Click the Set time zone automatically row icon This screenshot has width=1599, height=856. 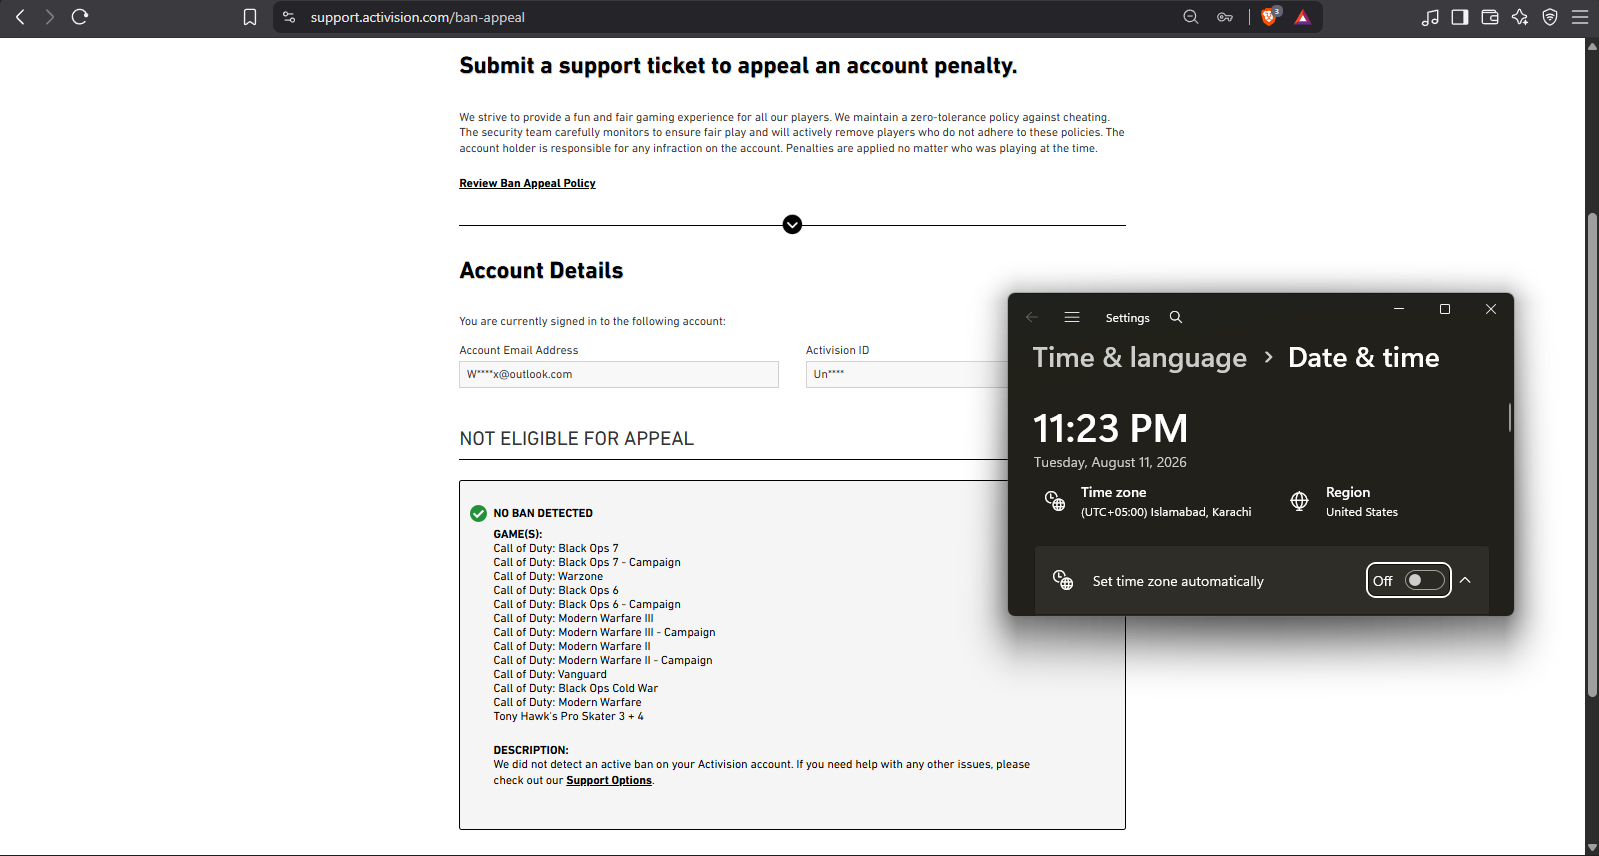(x=1063, y=580)
